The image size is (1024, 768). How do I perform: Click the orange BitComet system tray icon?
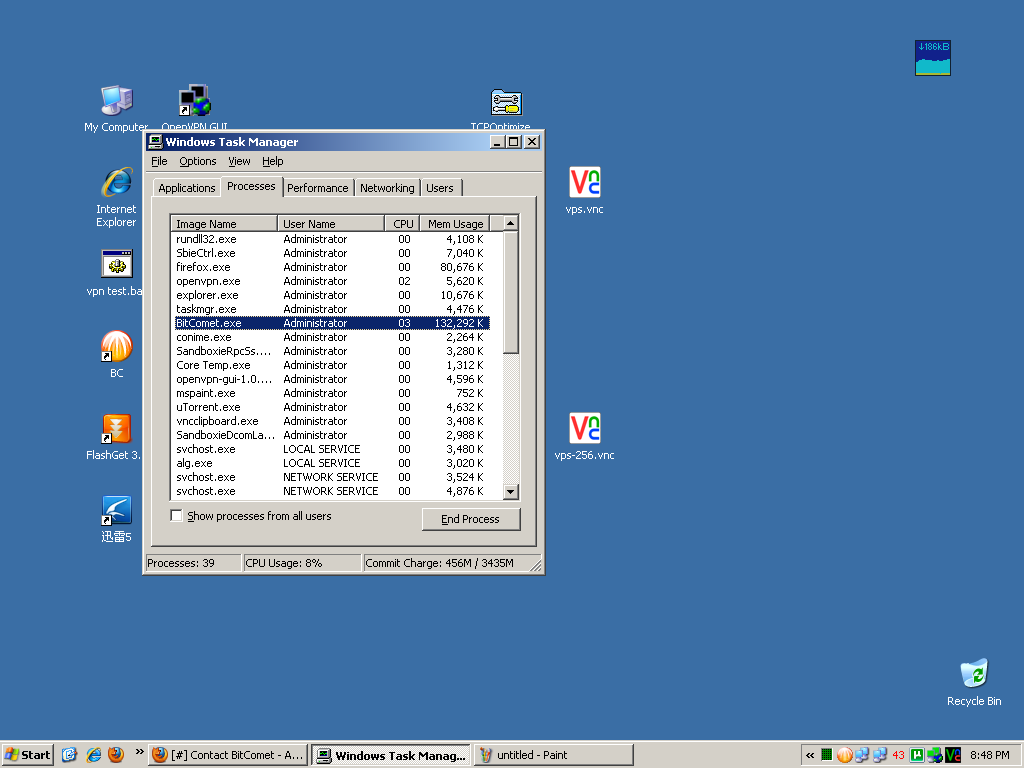[844, 755]
